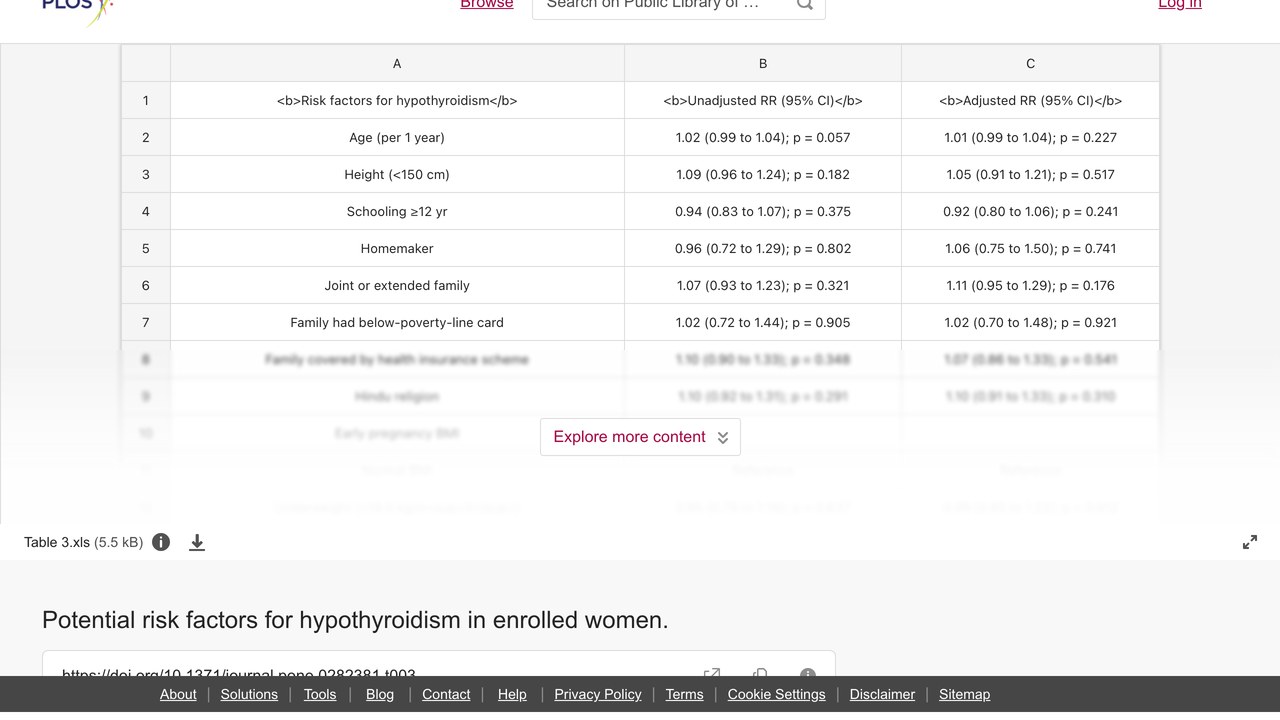The height and width of the screenshot is (720, 1280).
Task: Click the 'Joint or extended family' cell
Action: pos(397,285)
